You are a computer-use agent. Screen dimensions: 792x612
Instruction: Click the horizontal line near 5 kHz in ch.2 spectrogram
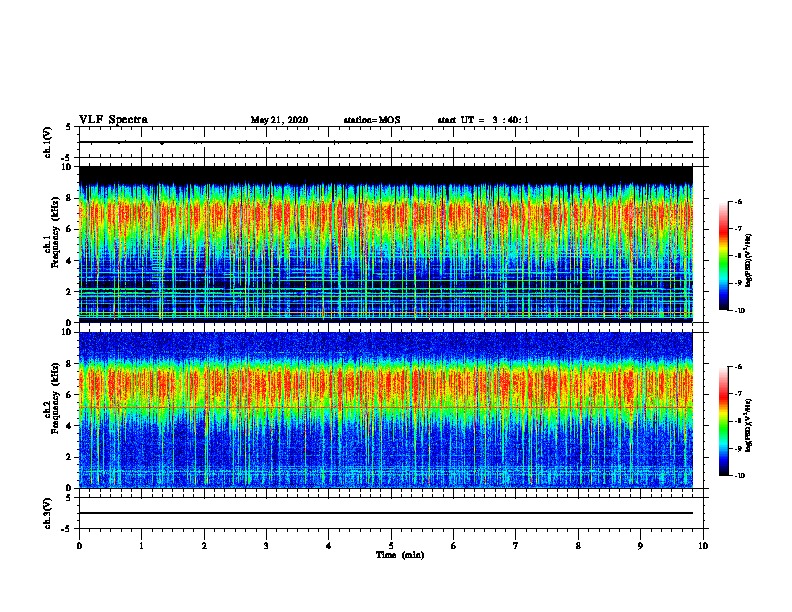[386, 407]
